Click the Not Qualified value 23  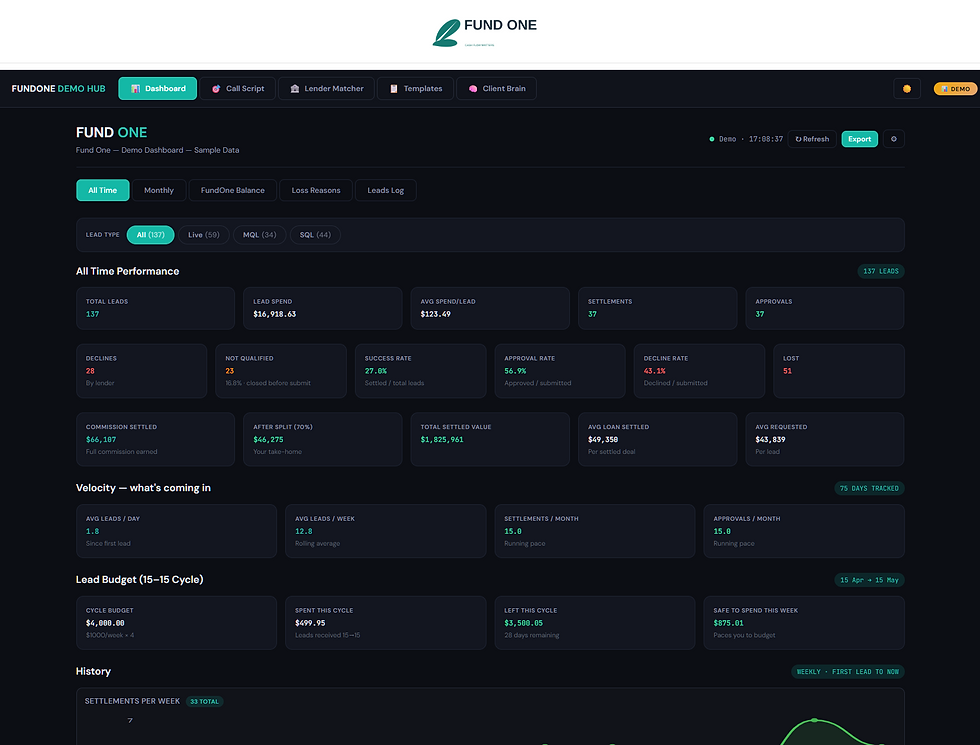click(x=229, y=371)
